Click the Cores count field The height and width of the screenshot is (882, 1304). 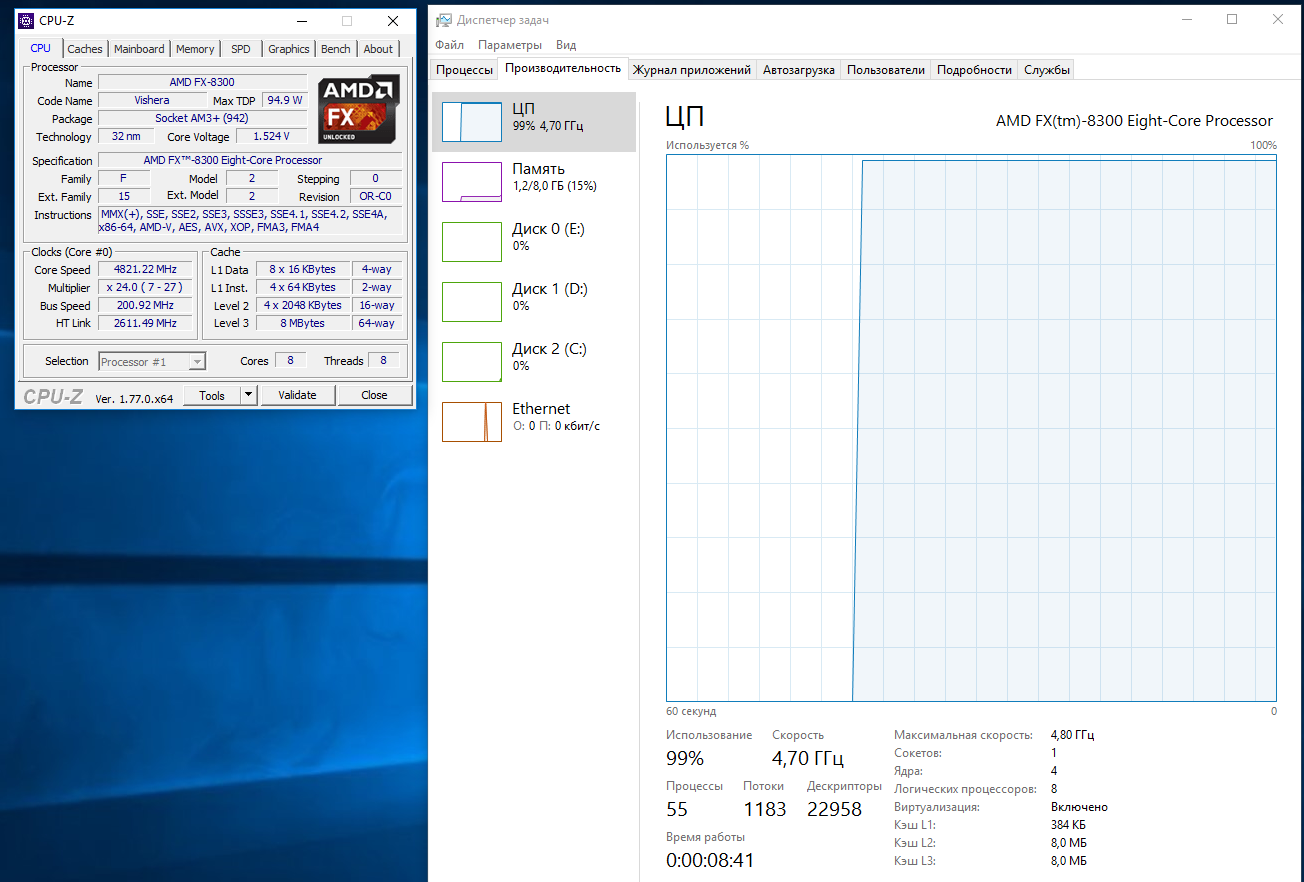(x=290, y=361)
